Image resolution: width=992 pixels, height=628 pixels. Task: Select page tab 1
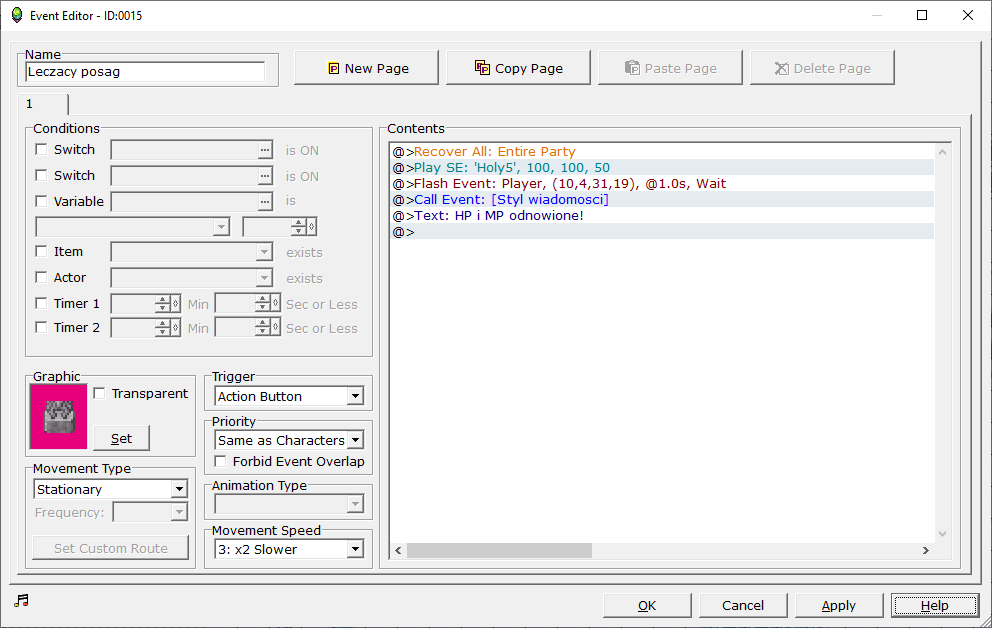pyautogui.click(x=42, y=104)
